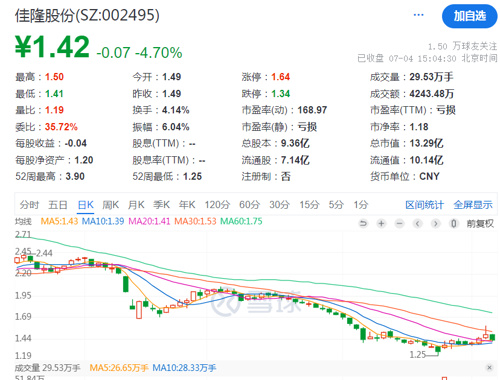Click the 换手 value 4.14%
The image size is (500, 380).
click(176, 110)
